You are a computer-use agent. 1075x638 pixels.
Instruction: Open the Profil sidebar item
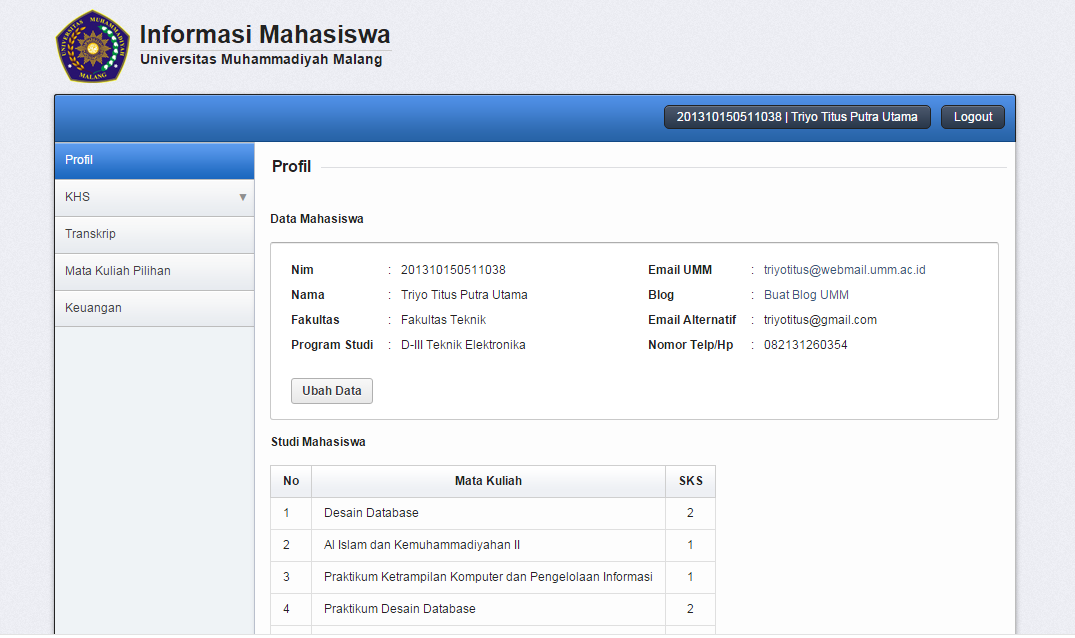(154, 160)
